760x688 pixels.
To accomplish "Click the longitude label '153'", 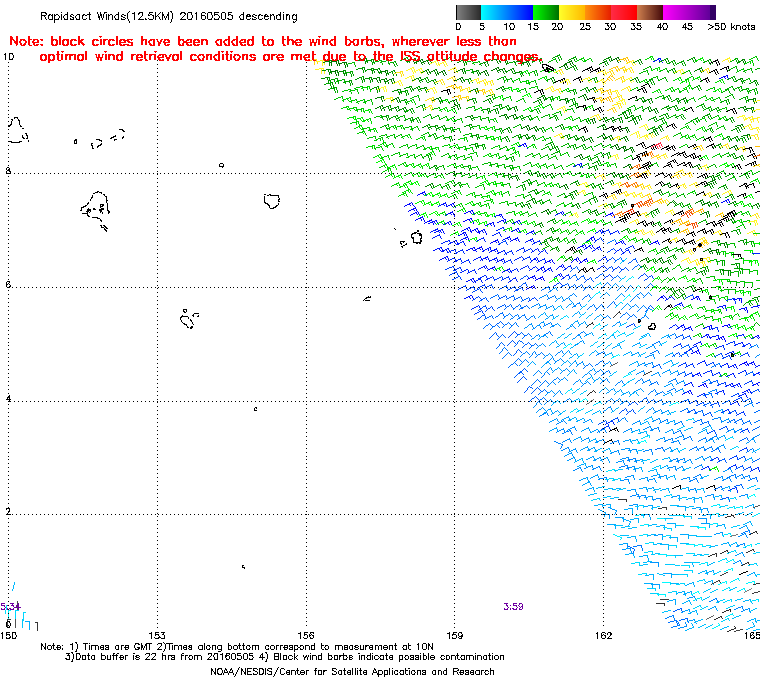I will [157, 635].
